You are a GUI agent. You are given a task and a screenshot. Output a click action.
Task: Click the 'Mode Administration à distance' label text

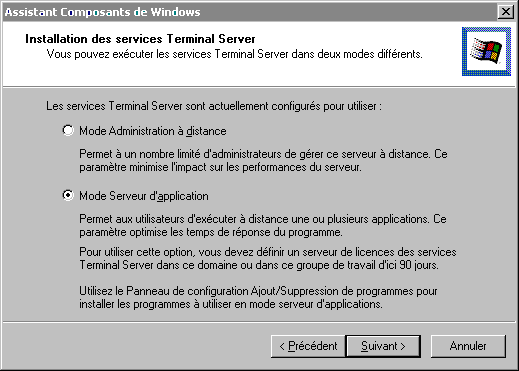pyautogui.click(x=153, y=131)
